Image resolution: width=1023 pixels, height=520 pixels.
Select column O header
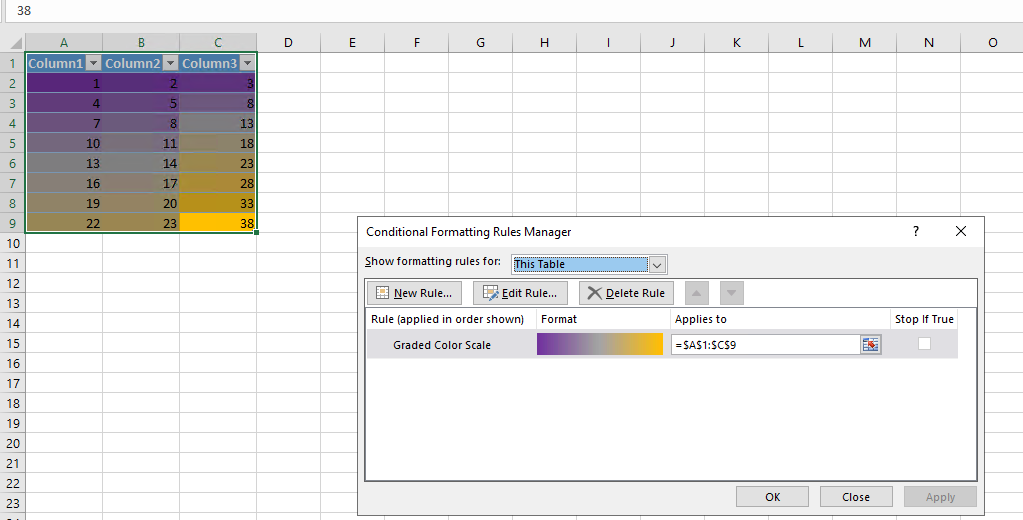992,42
